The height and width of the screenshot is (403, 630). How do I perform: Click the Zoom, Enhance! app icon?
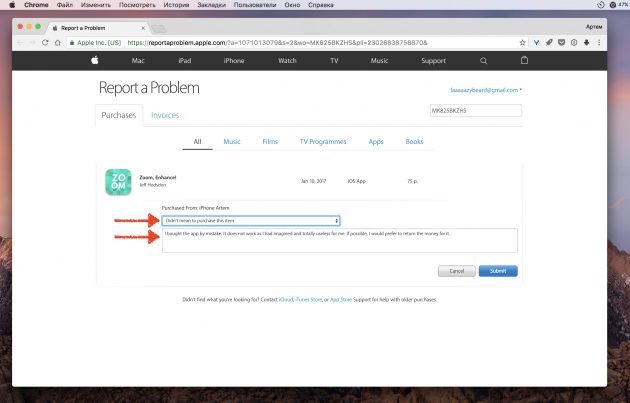click(x=118, y=183)
